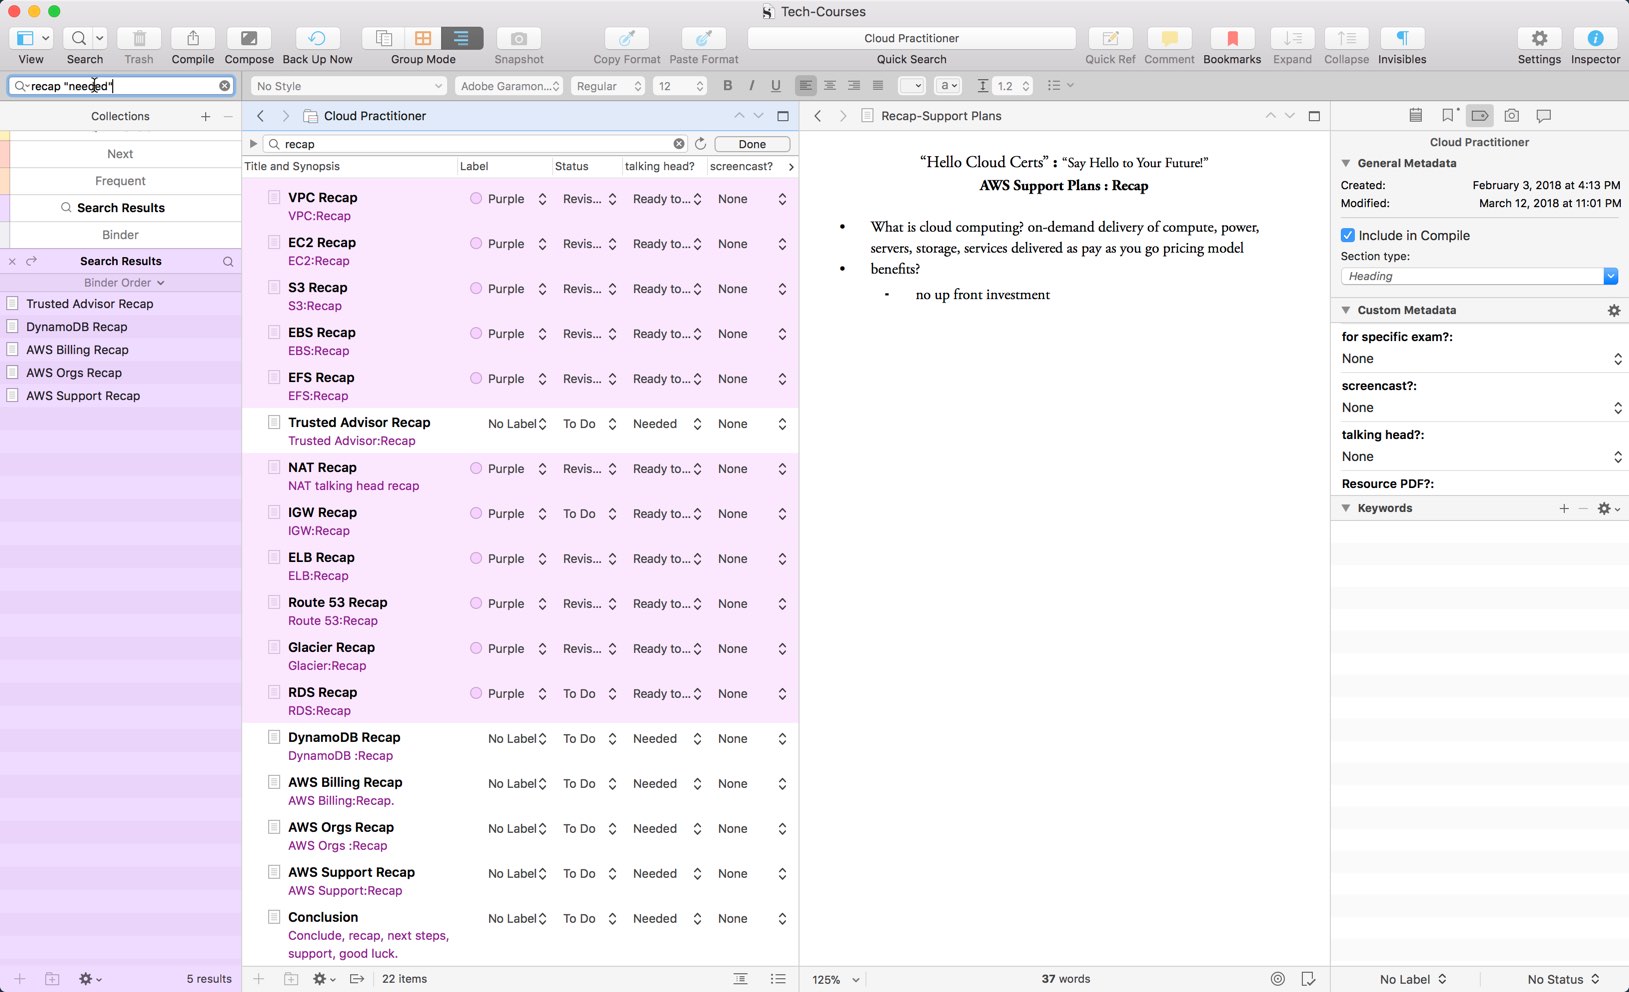Collapse the Custom Metadata section
The image size is (1629, 992).
click(x=1346, y=311)
